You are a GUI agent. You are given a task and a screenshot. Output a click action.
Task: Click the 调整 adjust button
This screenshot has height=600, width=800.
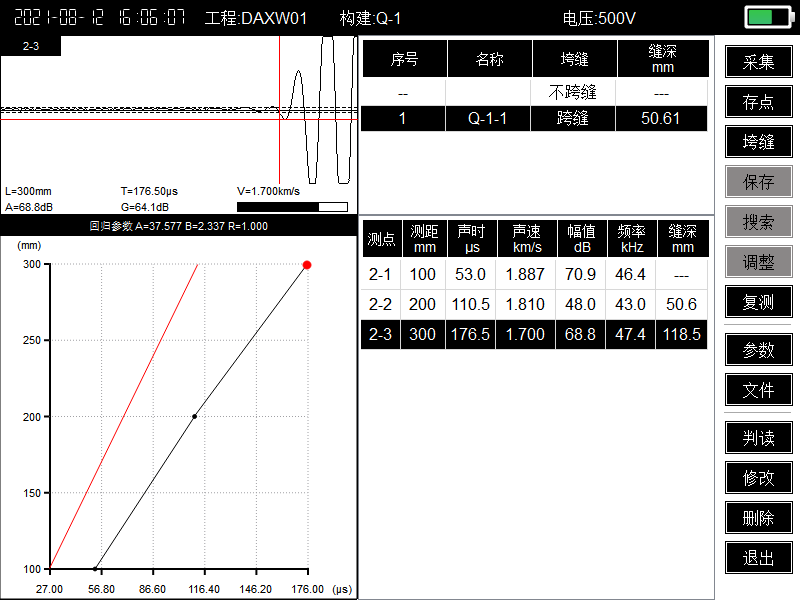click(x=758, y=262)
